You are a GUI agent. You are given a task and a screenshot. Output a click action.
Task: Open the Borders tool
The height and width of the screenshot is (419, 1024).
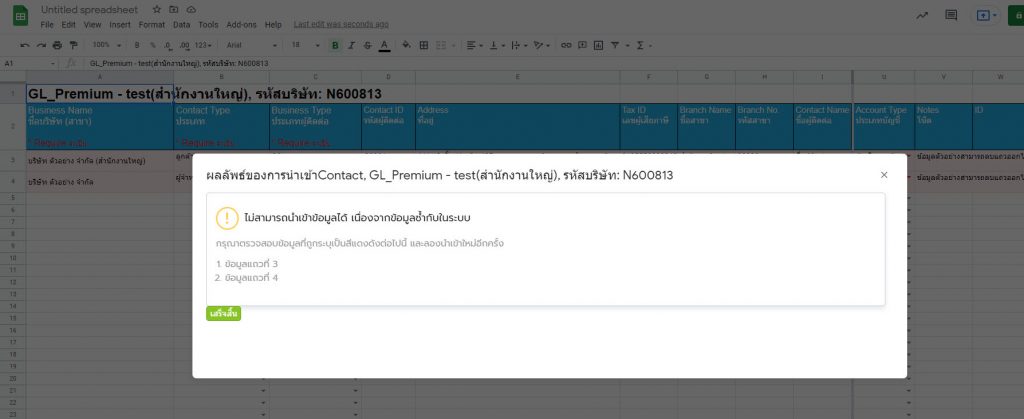tap(423, 45)
